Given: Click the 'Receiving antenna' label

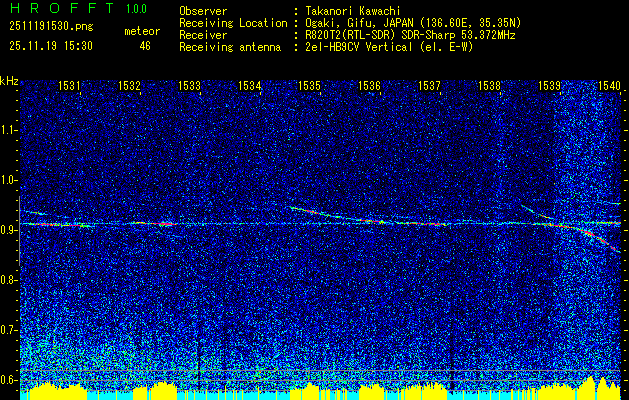Looking at the screenshot, I should 230,47.
